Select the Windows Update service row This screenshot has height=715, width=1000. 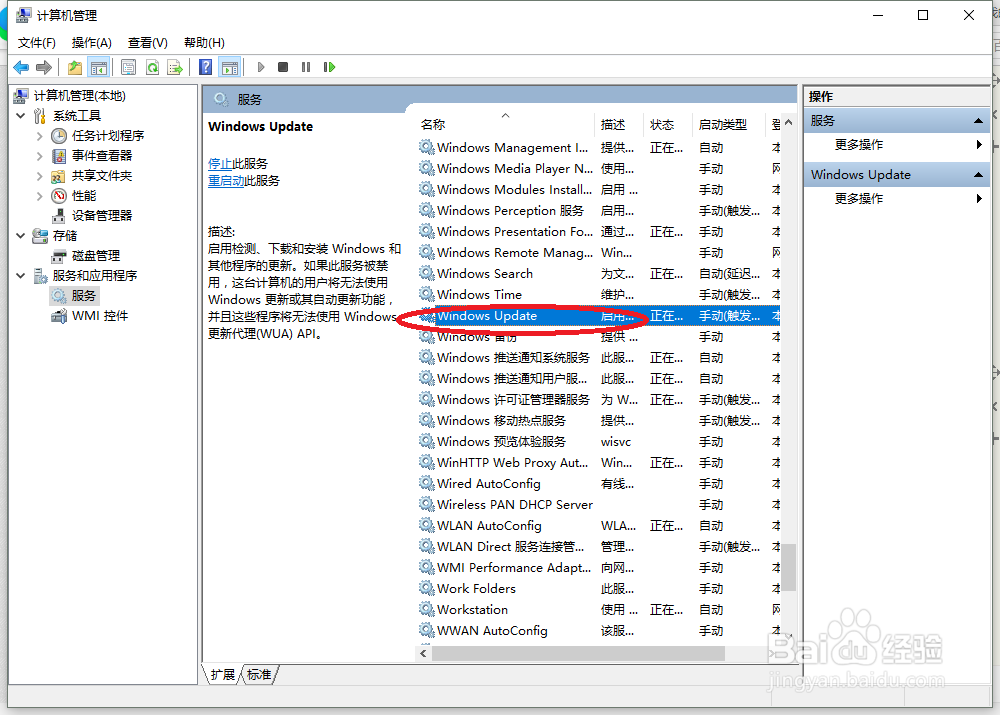coord(598,316)
